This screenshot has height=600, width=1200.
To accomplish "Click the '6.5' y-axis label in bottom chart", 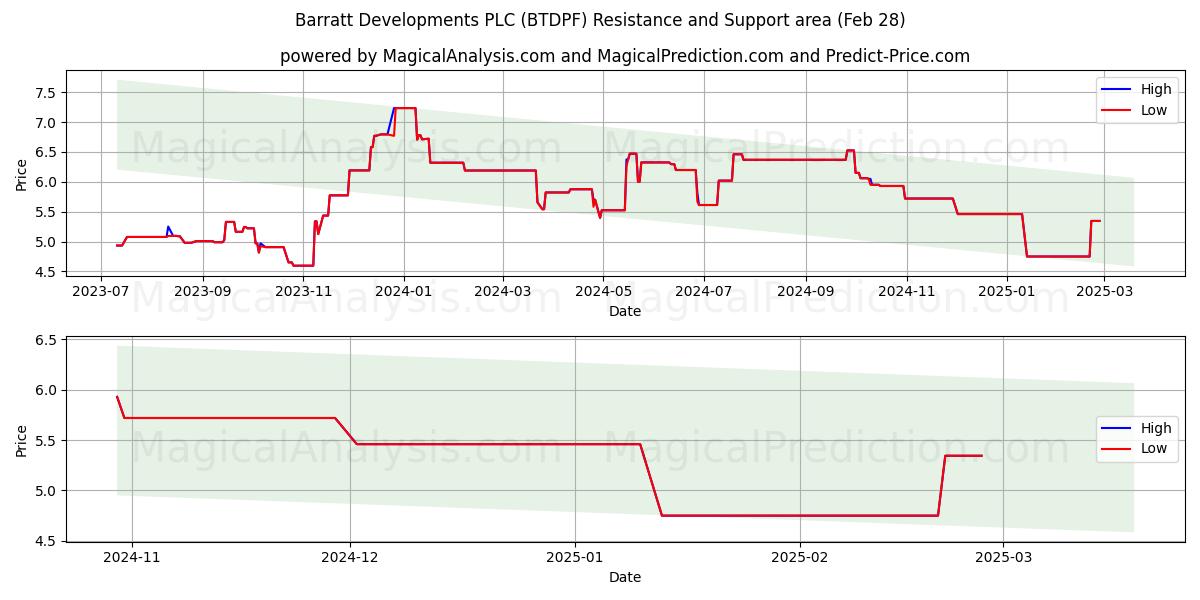I will click(48, 340).
